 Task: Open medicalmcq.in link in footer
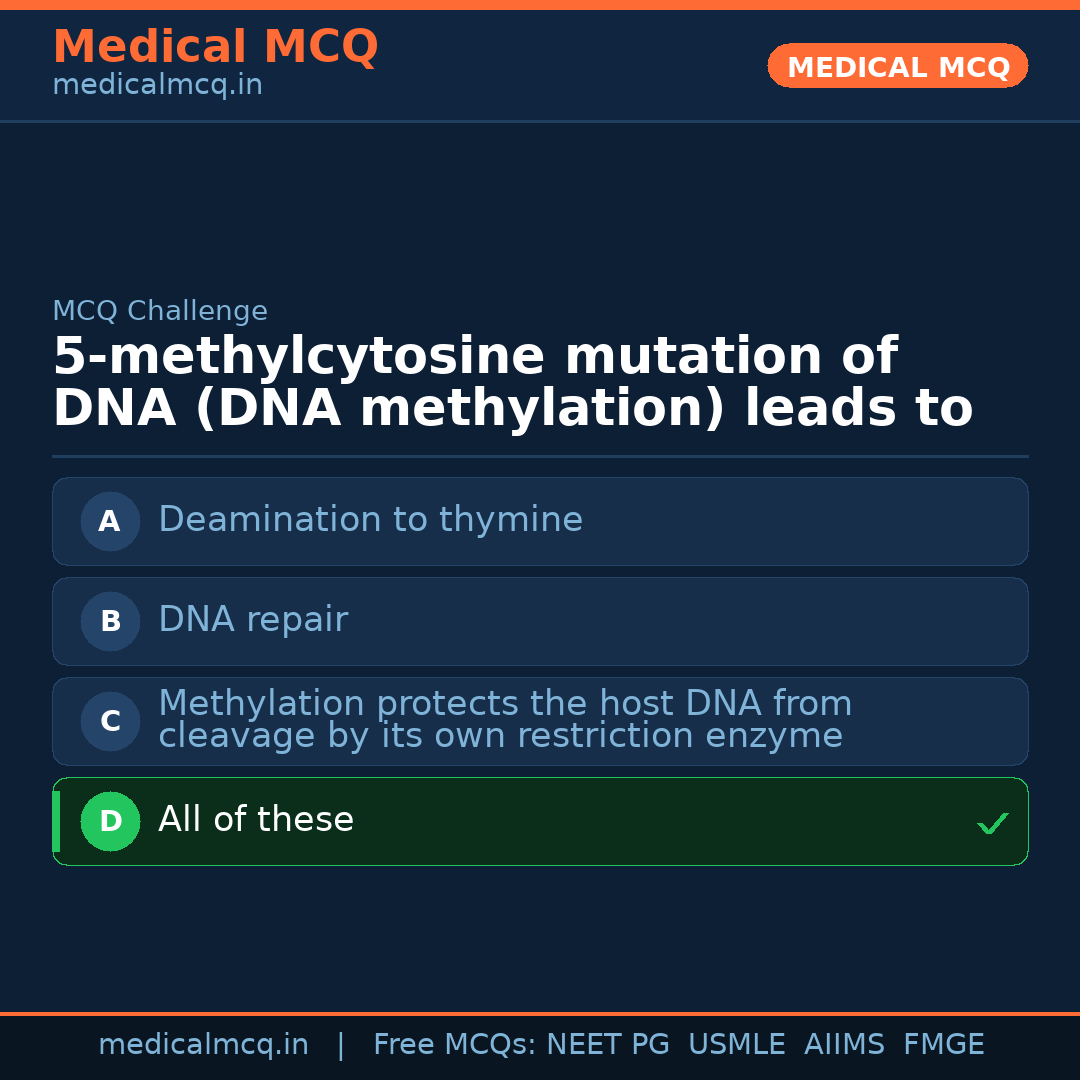[203, 1045]
